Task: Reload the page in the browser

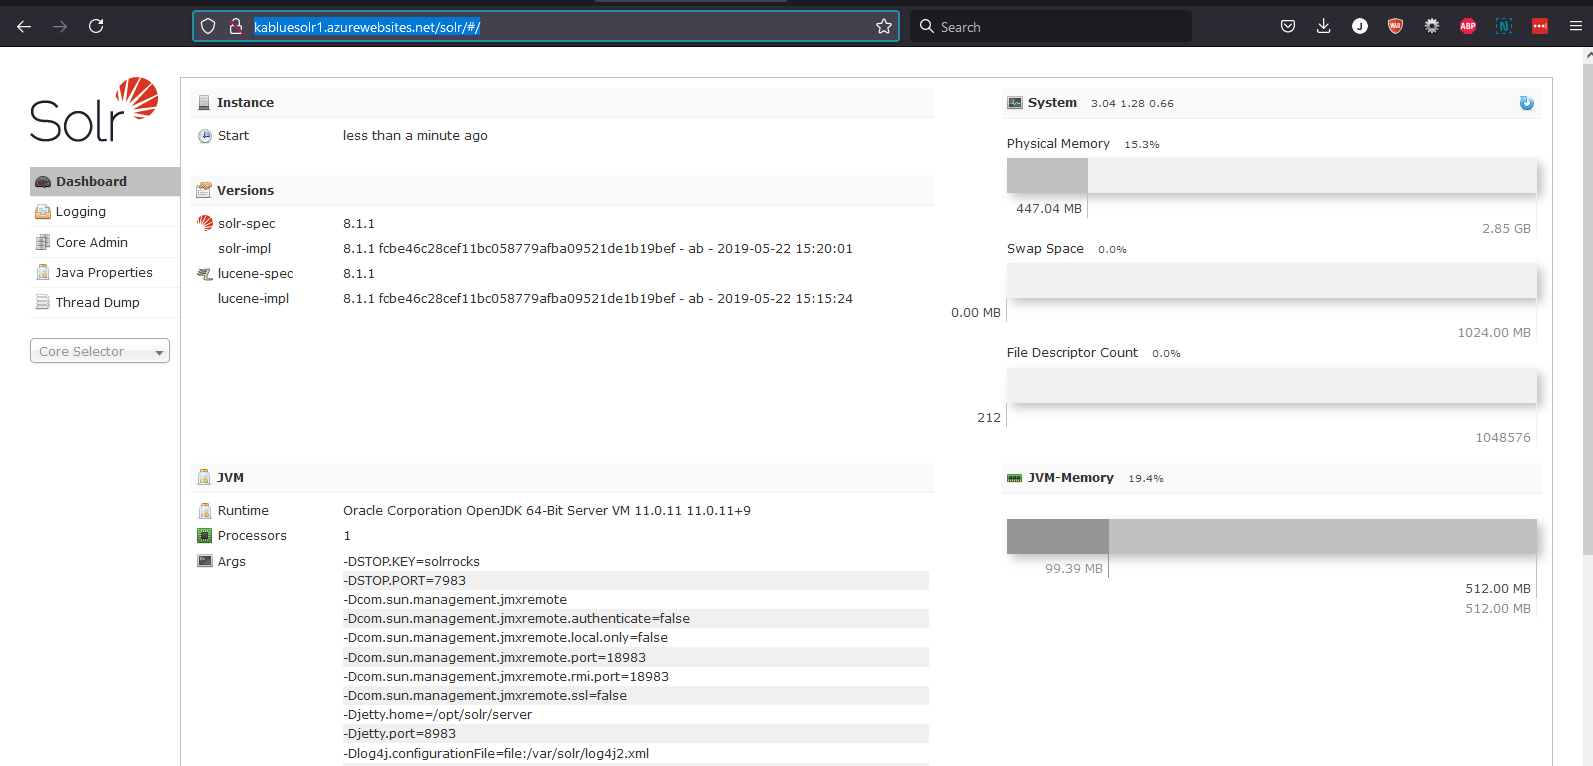Action: 96,27
